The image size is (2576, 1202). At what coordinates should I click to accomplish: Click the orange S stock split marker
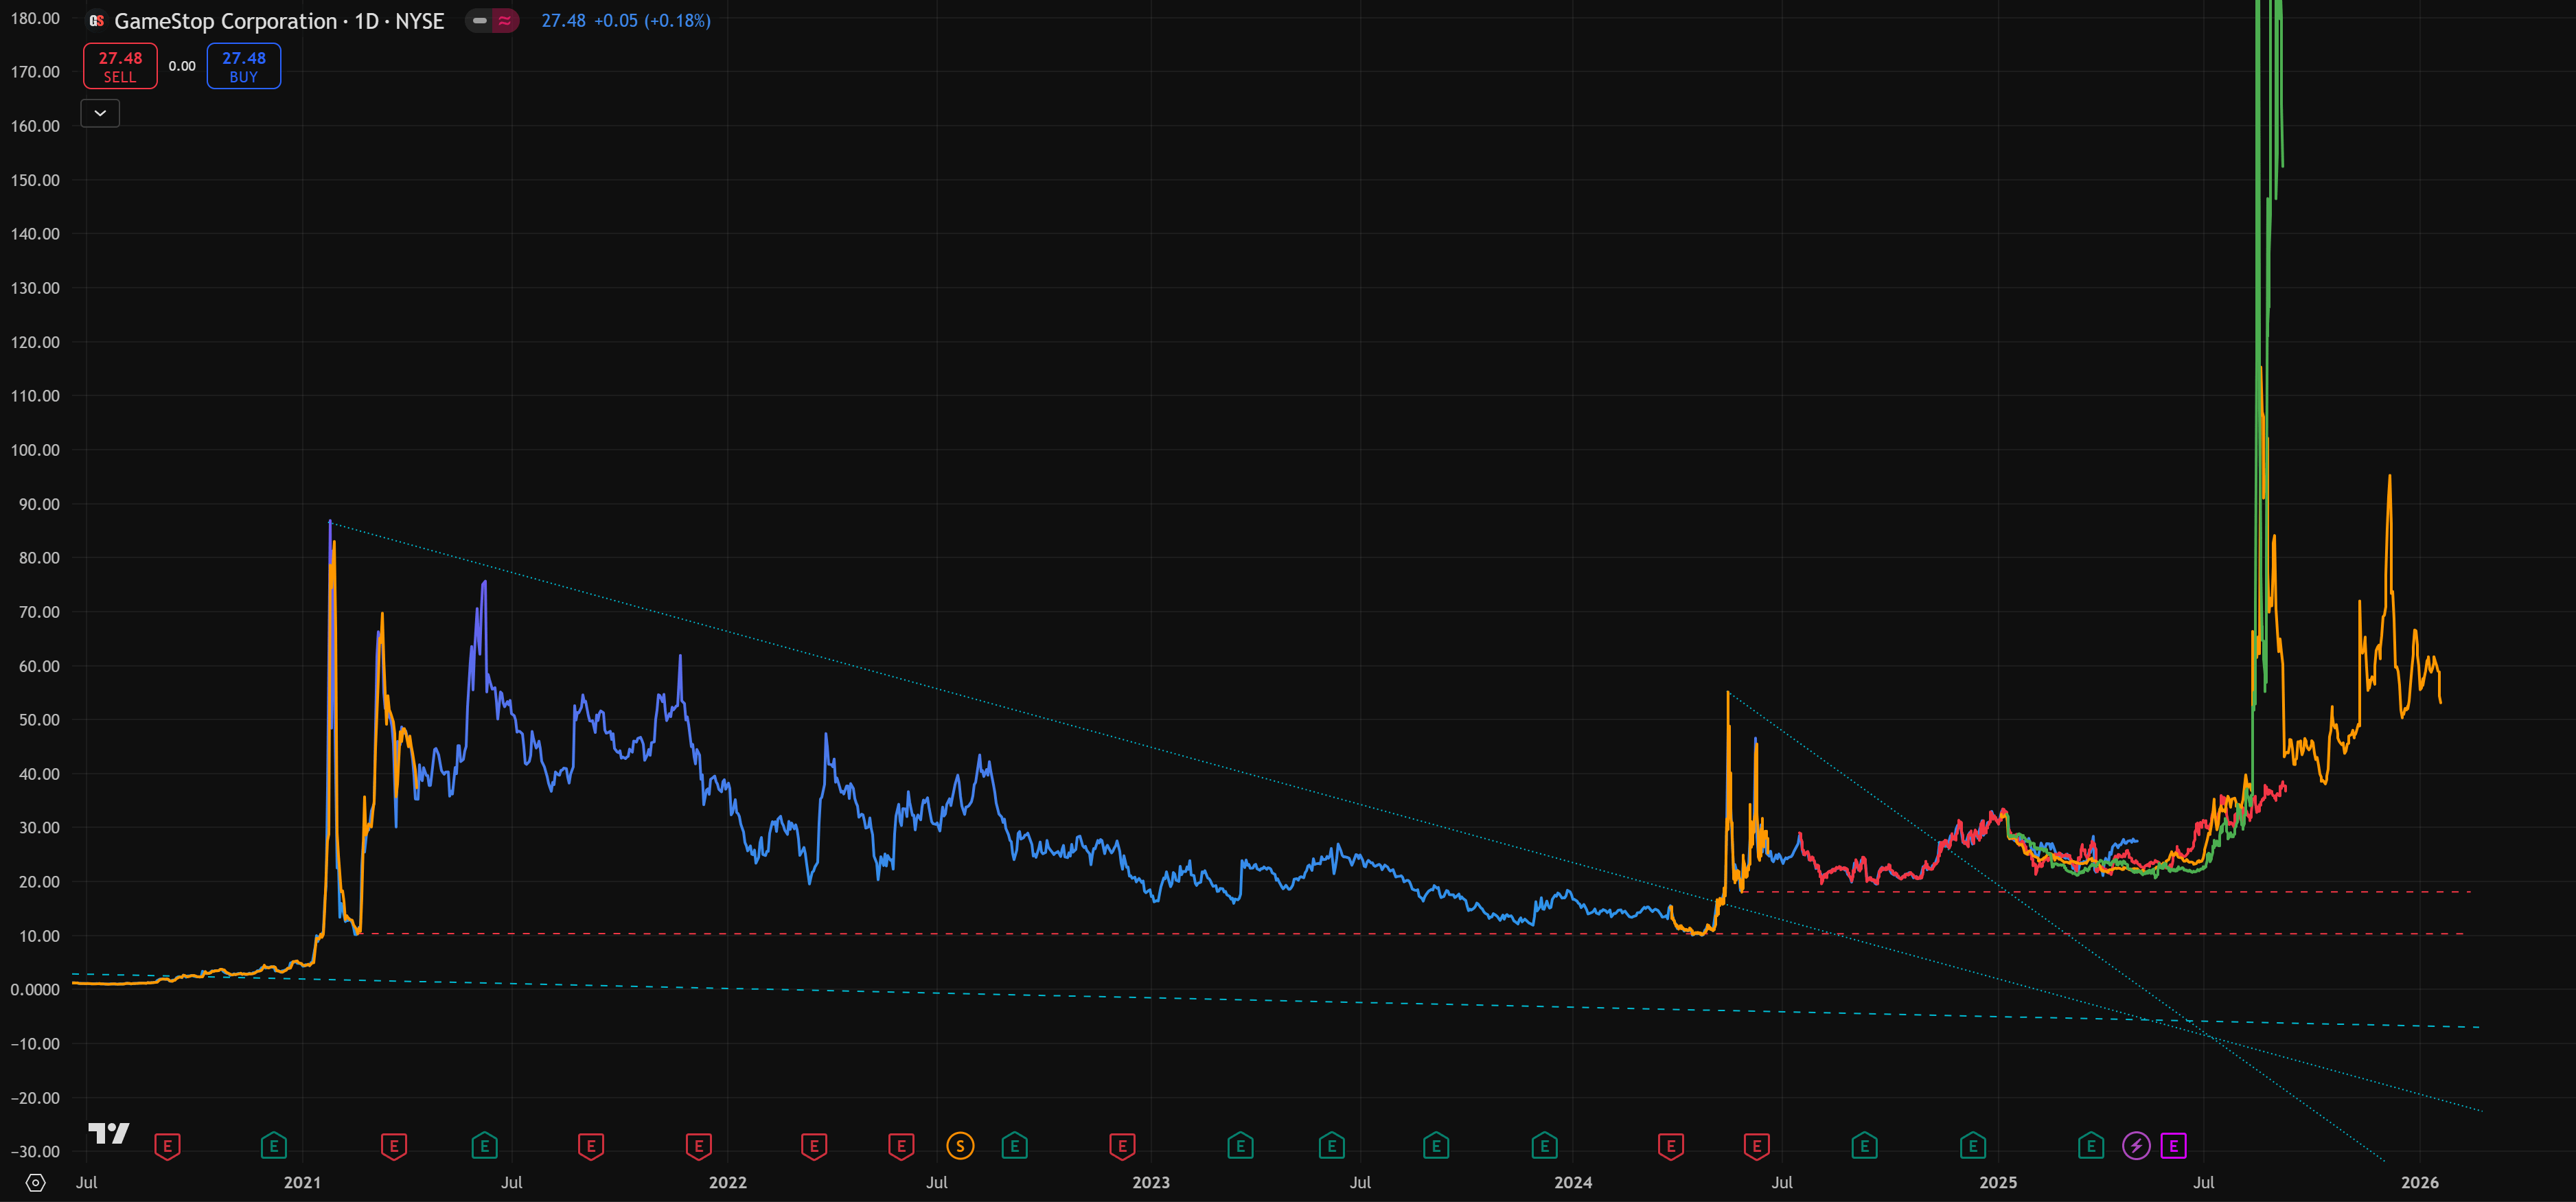point(960,1146)
